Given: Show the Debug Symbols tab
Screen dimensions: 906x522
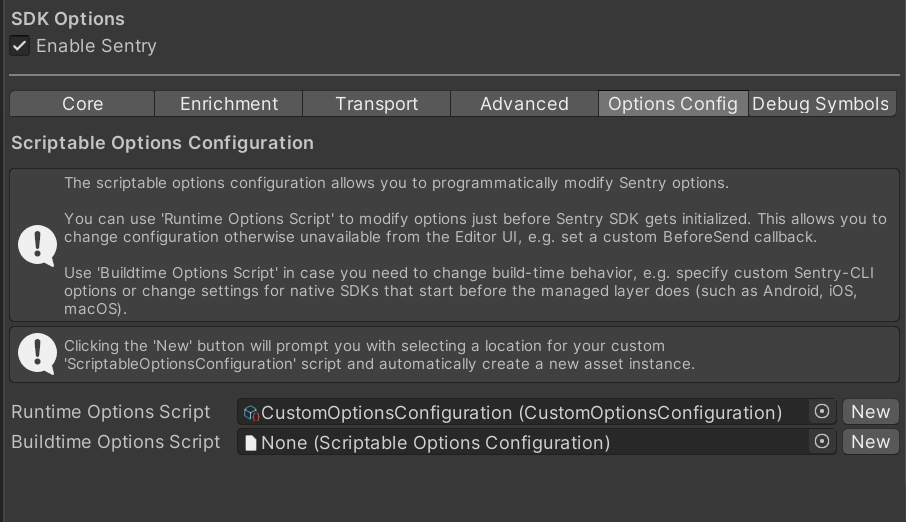Looking at the screenshot, I should (820, 104).
